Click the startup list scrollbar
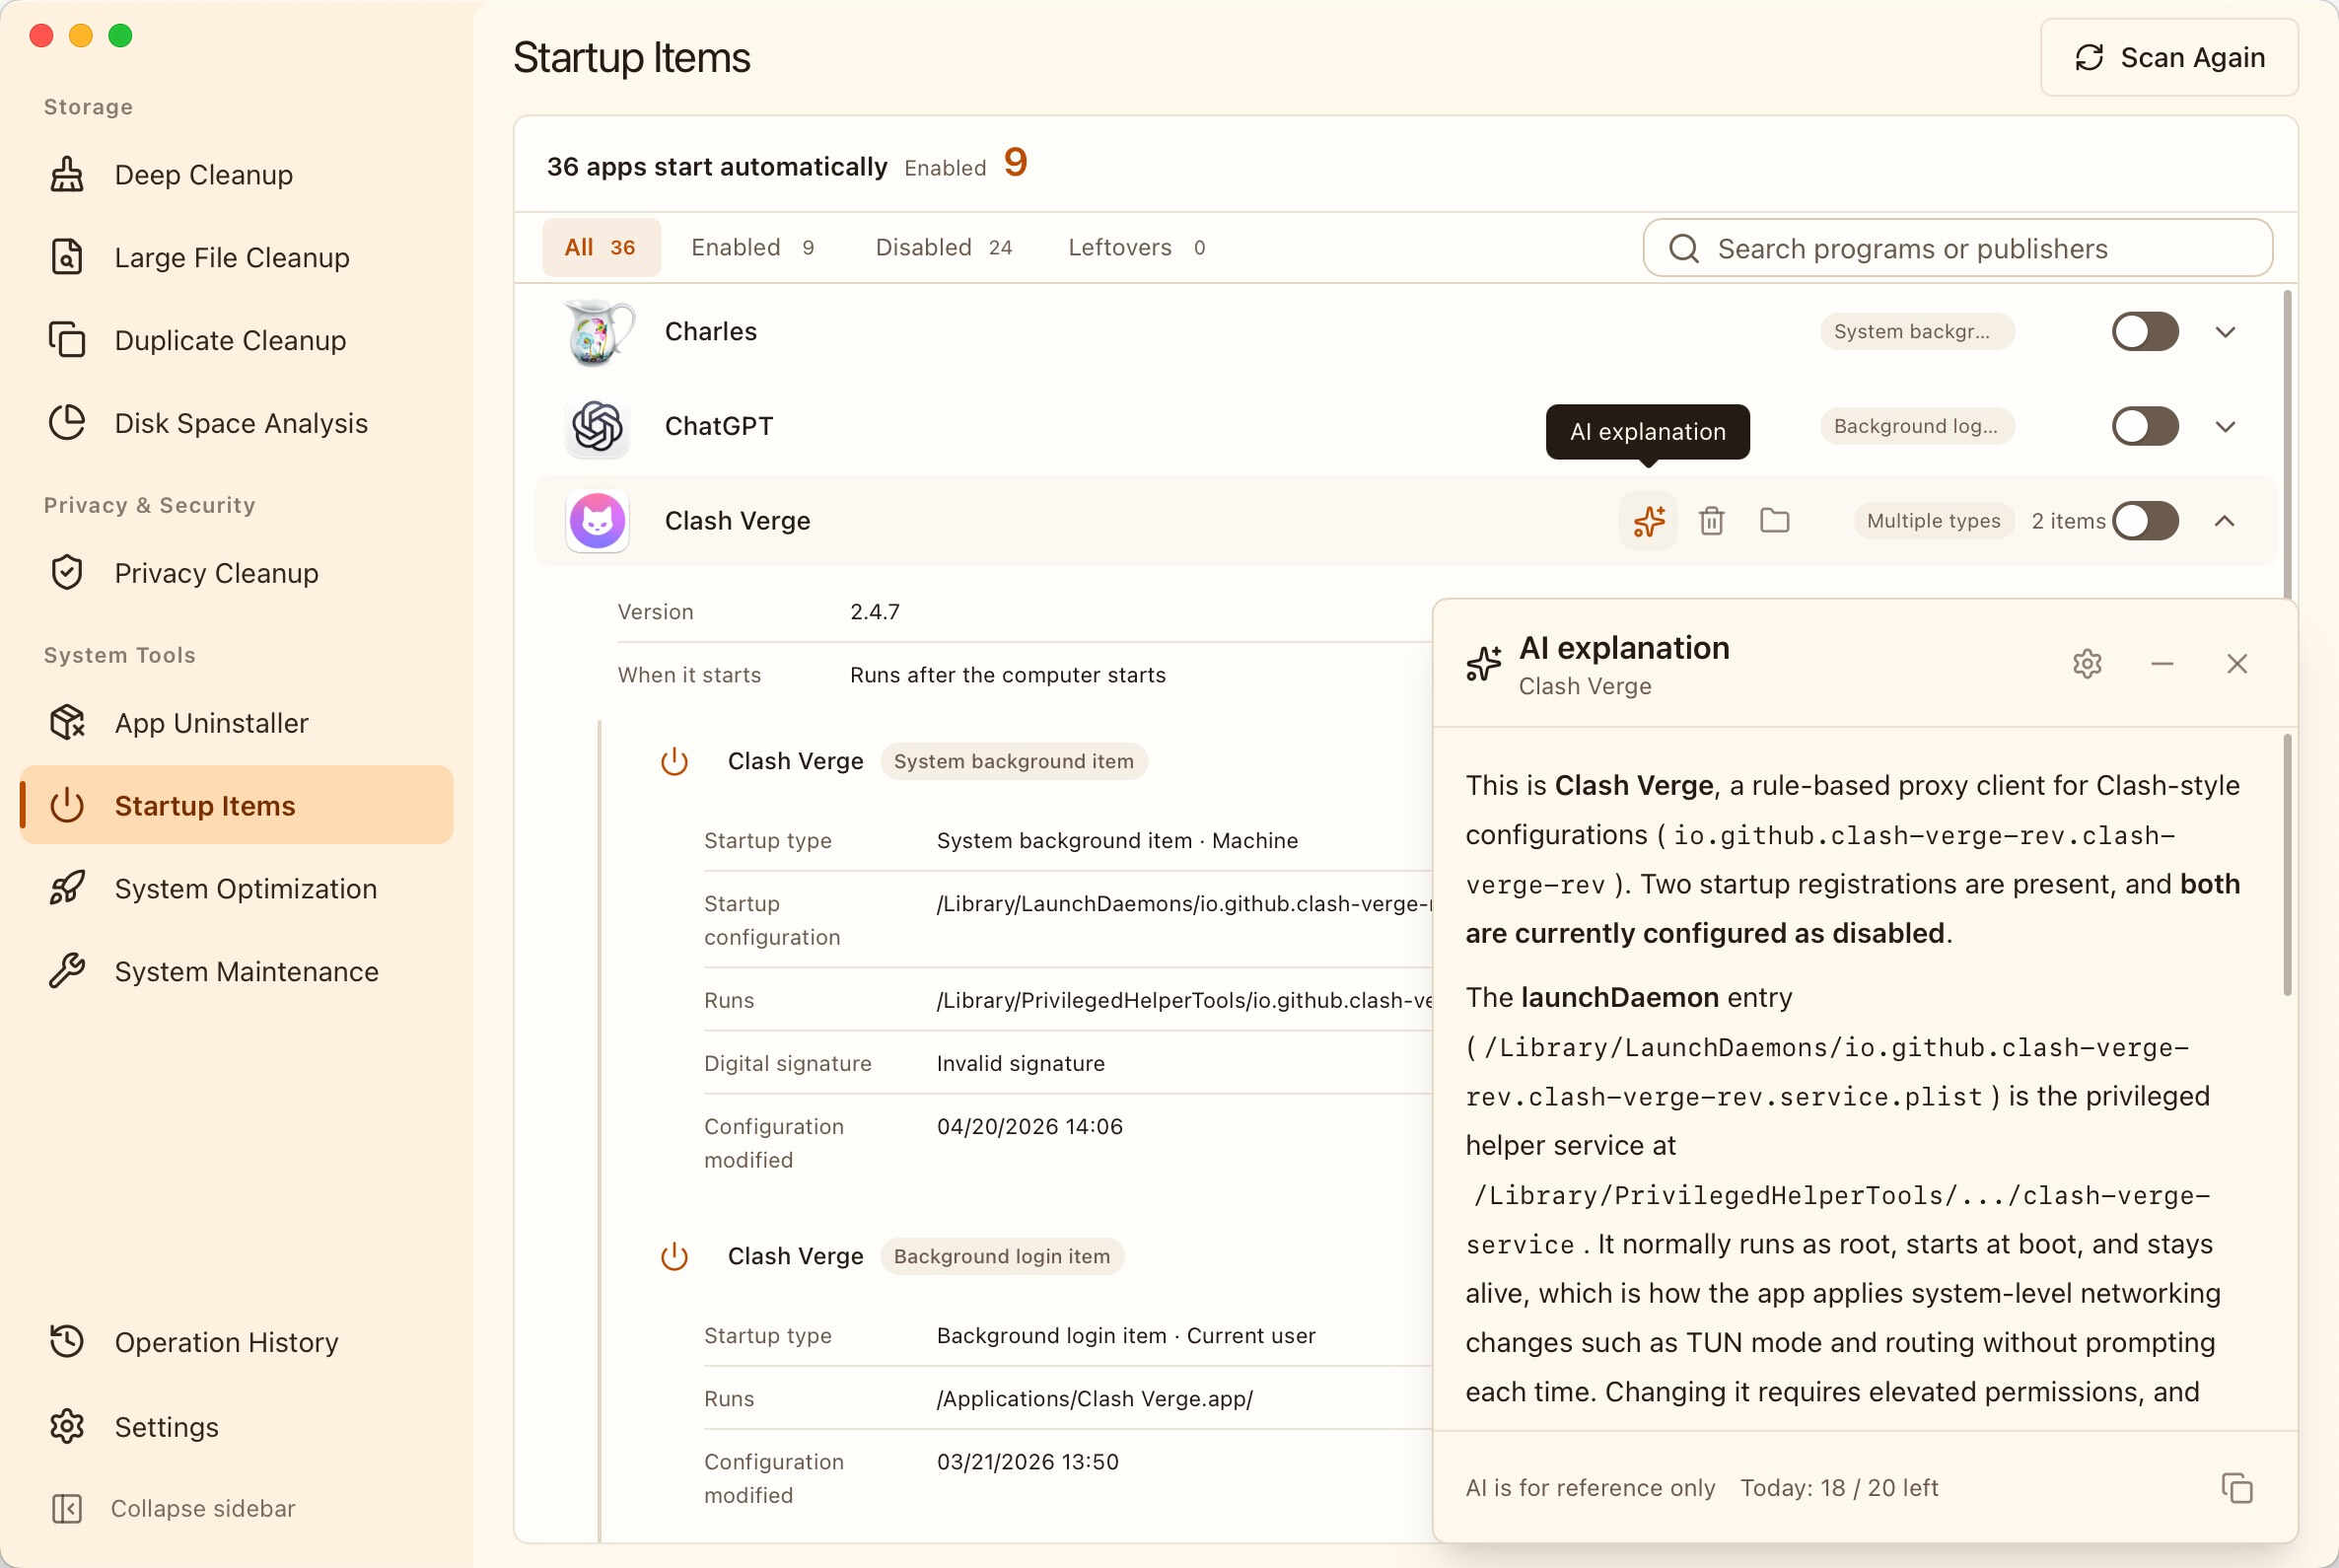 tap(2287, 445)
